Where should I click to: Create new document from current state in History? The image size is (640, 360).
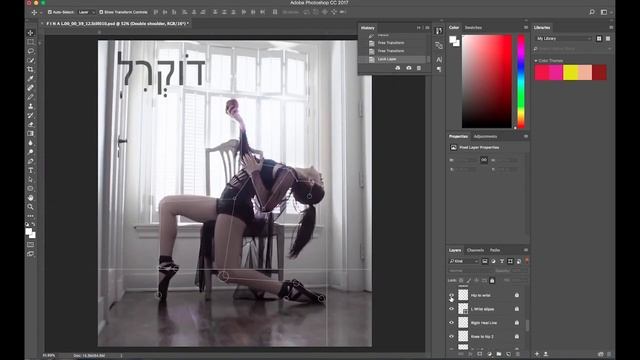point(398,68)
